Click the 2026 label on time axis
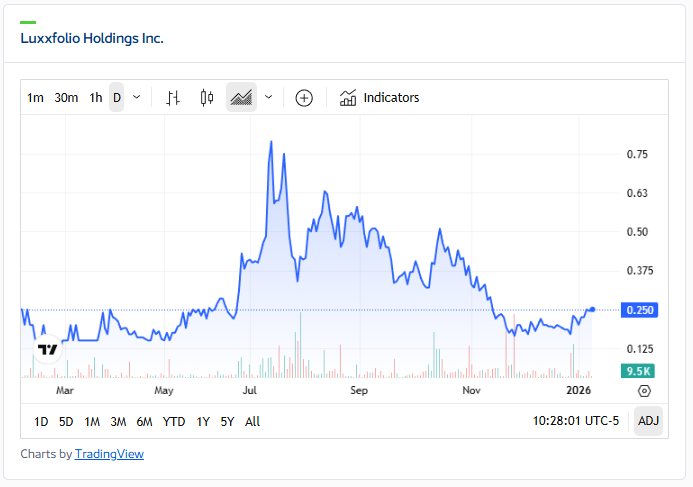Image resolution: width=693 pixels, height=487 pixels. tap(579, 390)
